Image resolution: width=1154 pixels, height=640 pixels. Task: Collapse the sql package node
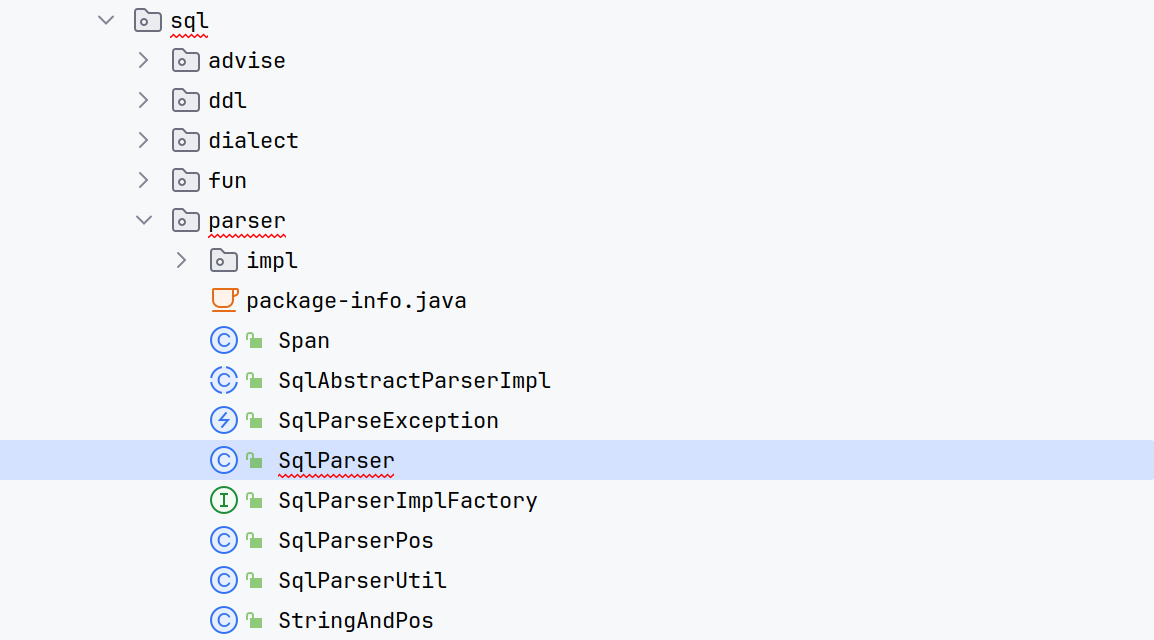pos(104,20)
